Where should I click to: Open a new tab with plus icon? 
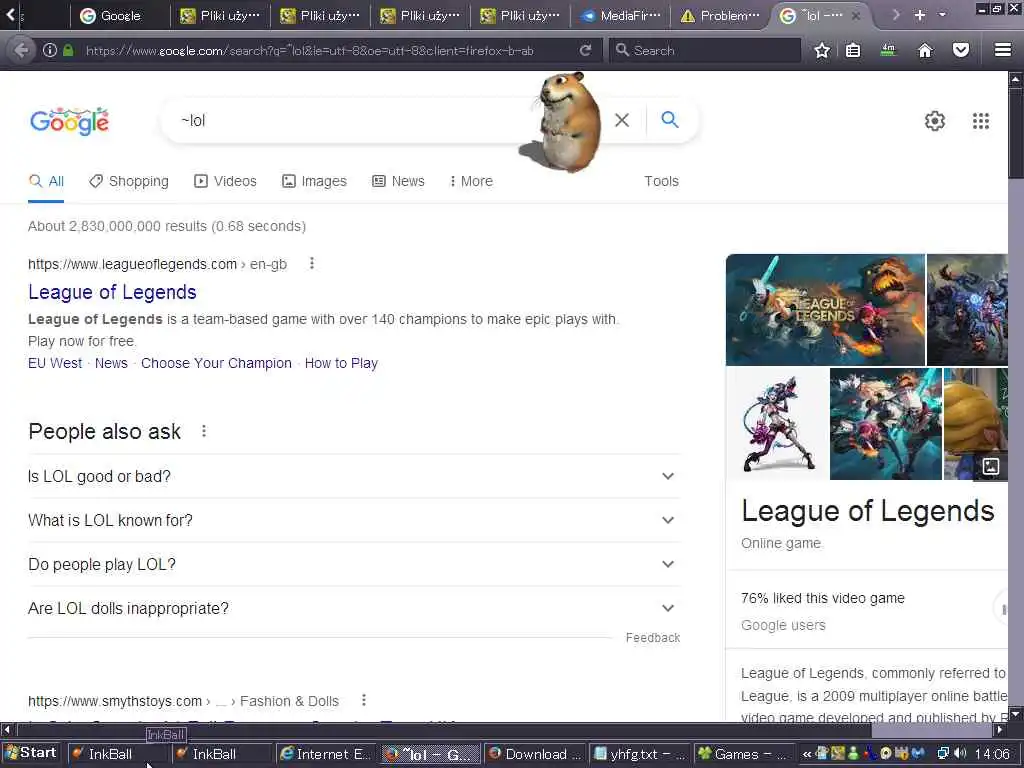point(920,15)
